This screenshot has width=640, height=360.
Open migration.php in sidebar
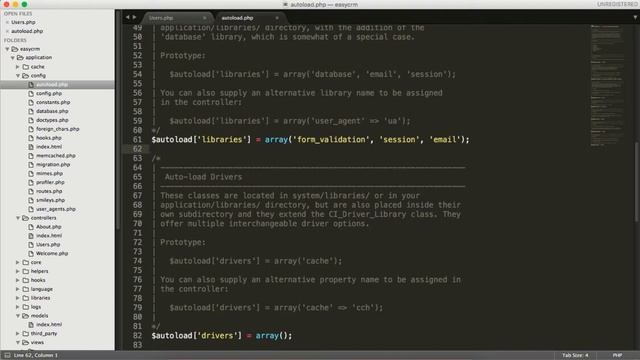pos(53,164)
